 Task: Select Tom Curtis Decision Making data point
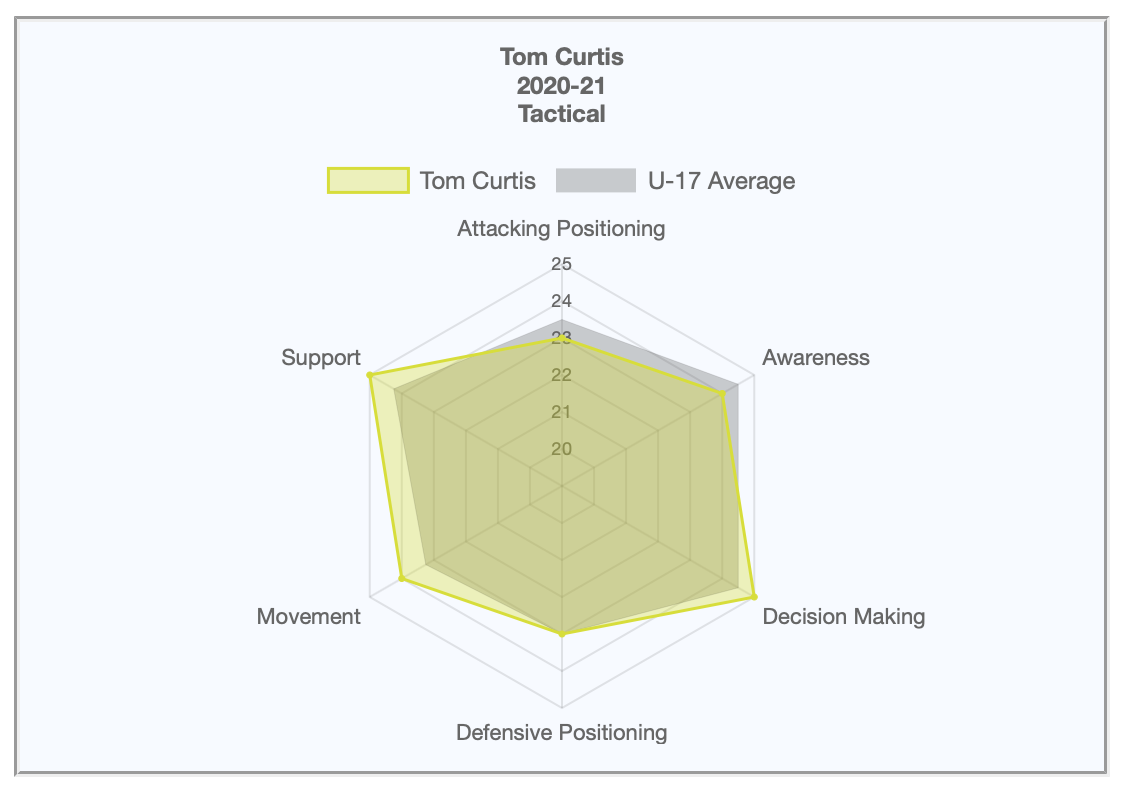tap(754, 597)
